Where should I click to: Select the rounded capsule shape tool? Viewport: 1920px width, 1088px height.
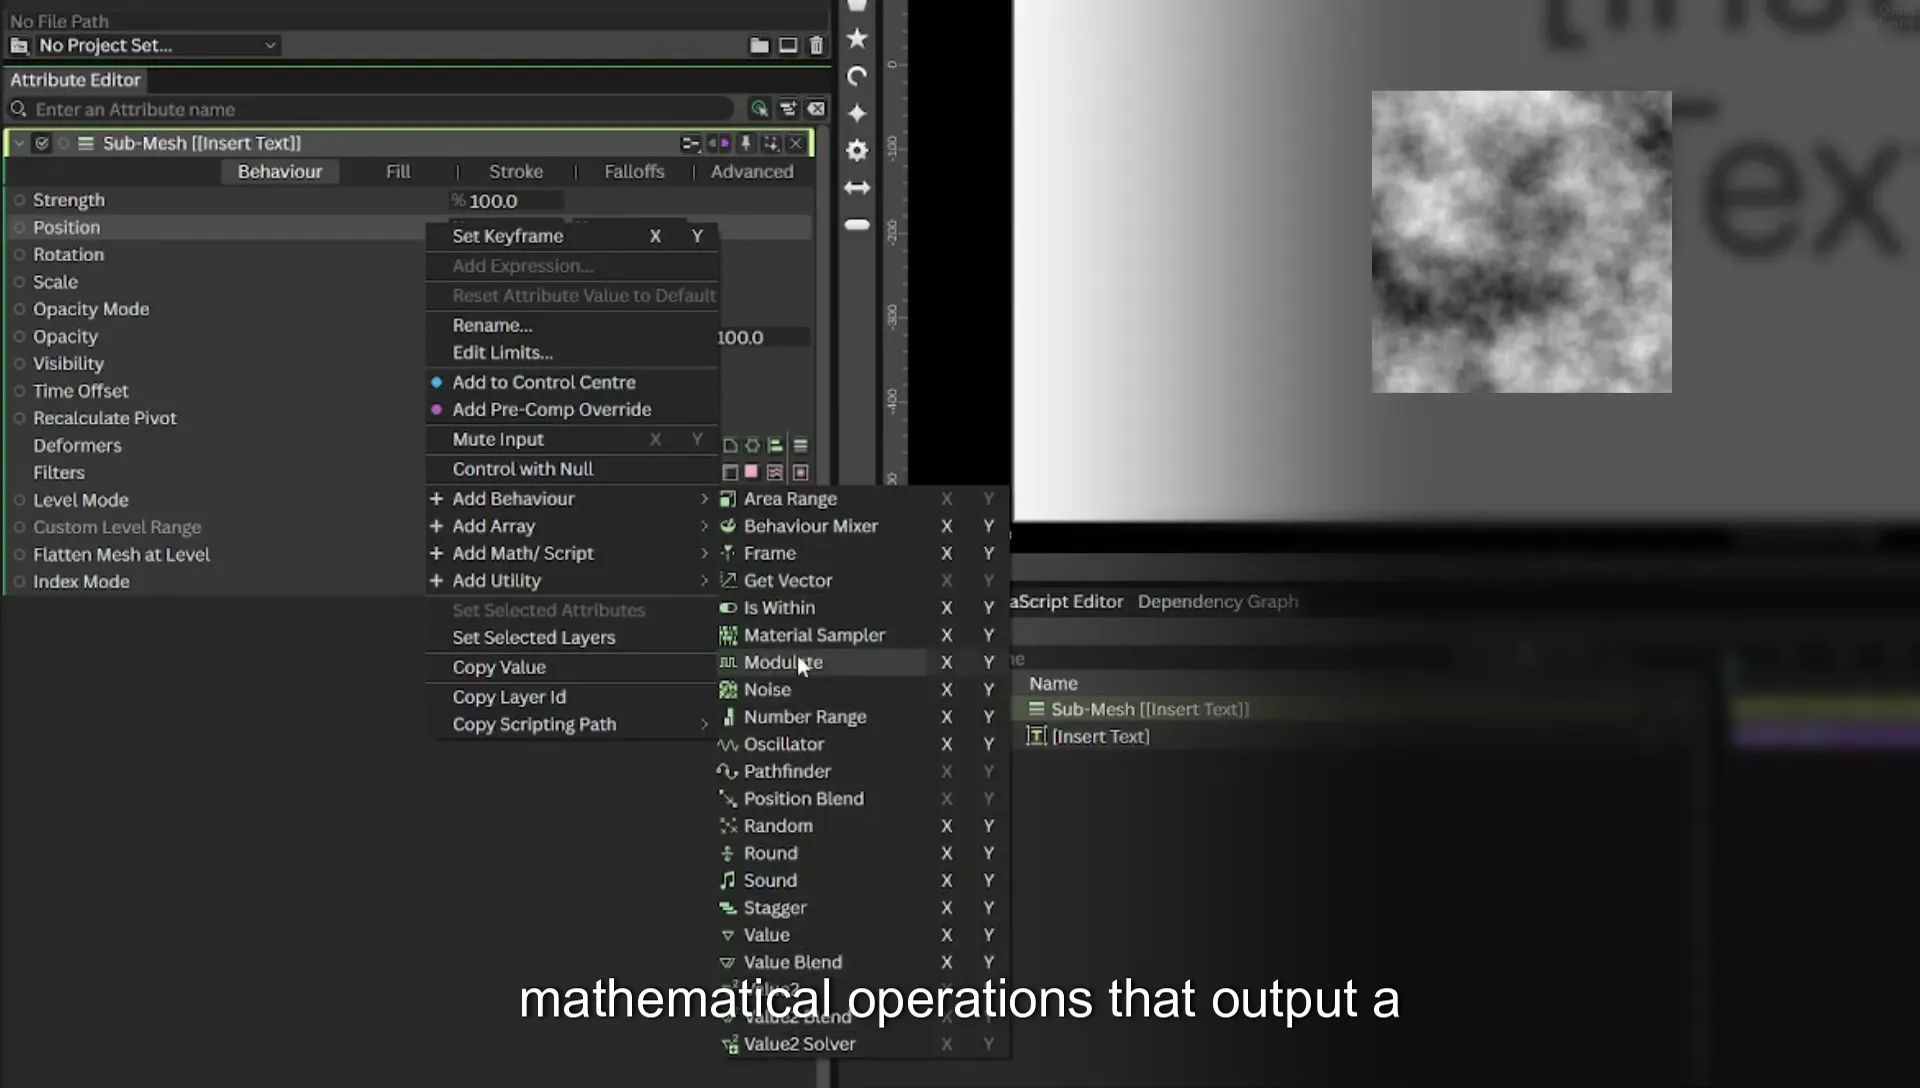pyautogui.click(x=857, y=225)
